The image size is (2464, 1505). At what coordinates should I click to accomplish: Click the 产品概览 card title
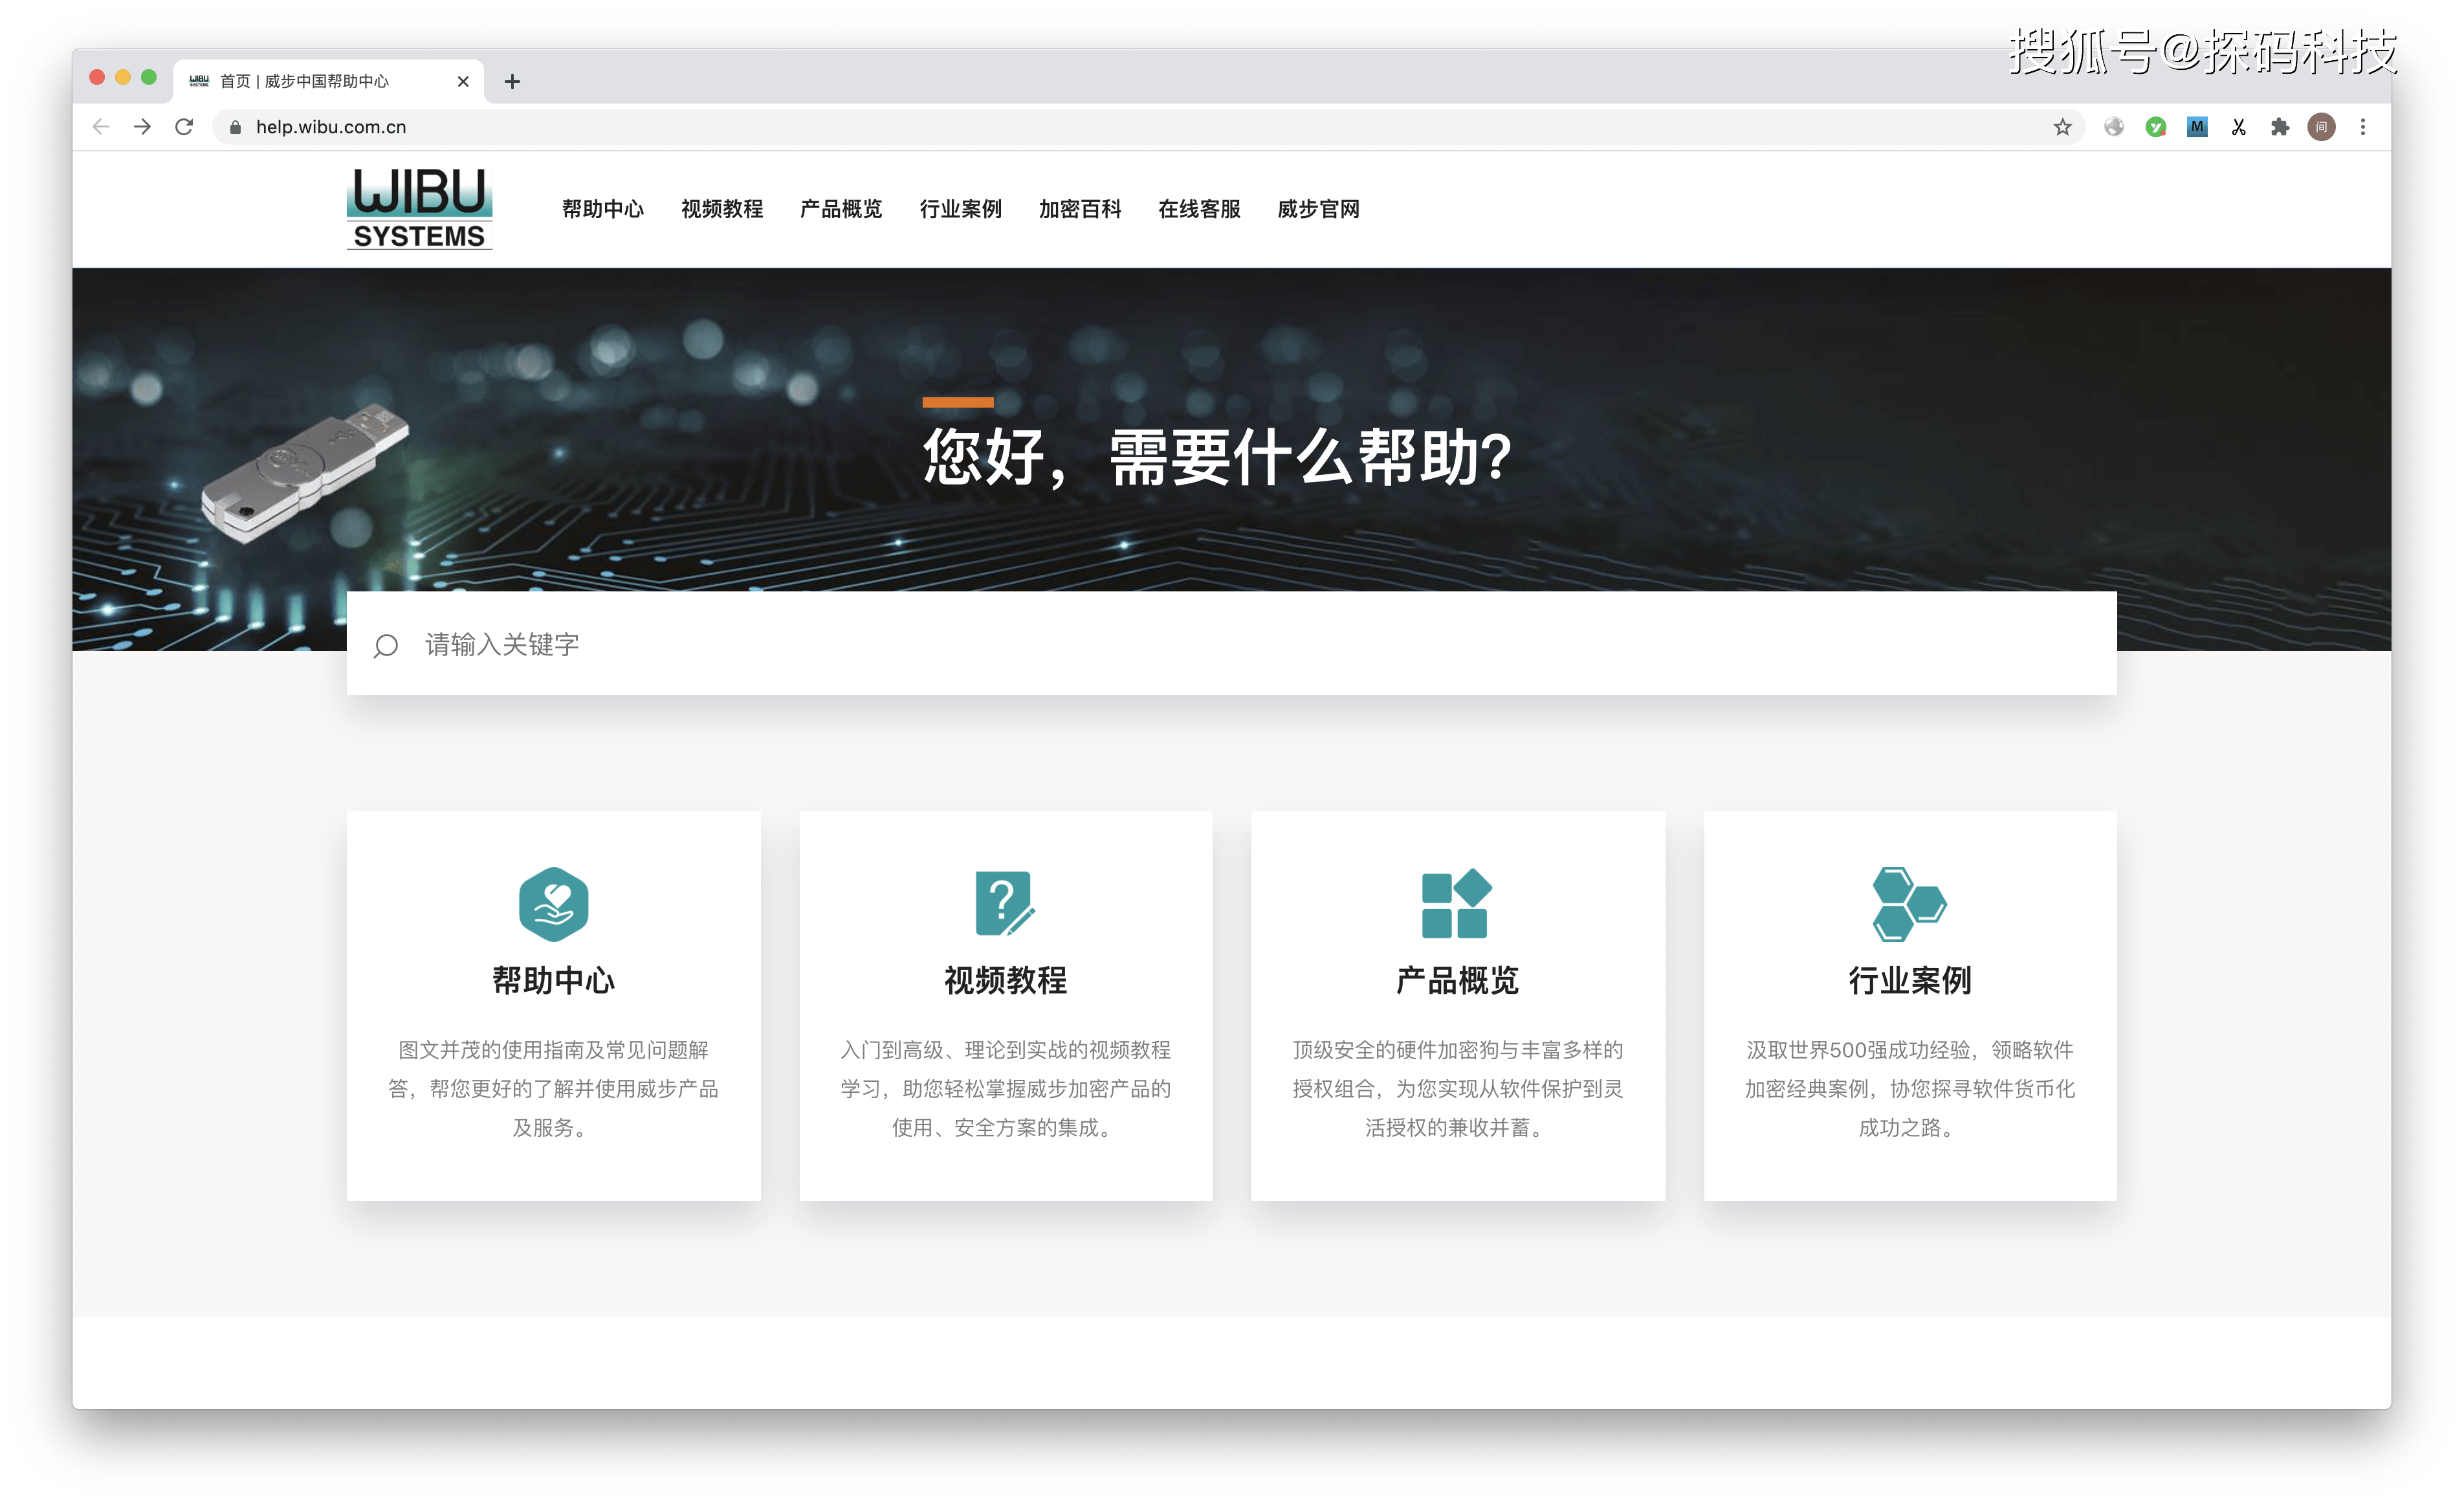click(x=1457, y=981)
